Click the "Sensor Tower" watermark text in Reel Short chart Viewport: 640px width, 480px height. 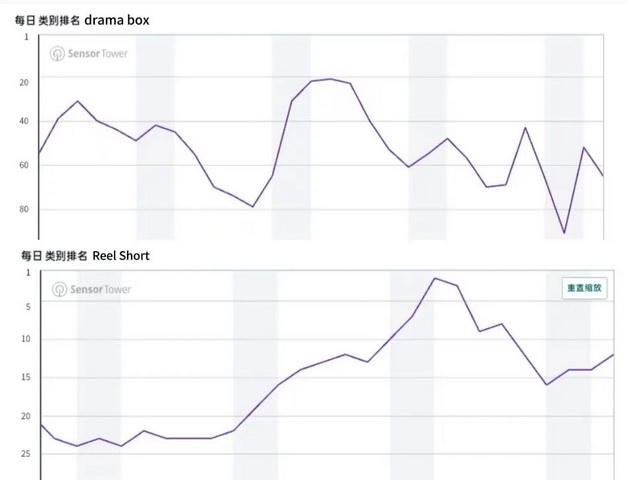pyautogui.click(x=100, y=289)
